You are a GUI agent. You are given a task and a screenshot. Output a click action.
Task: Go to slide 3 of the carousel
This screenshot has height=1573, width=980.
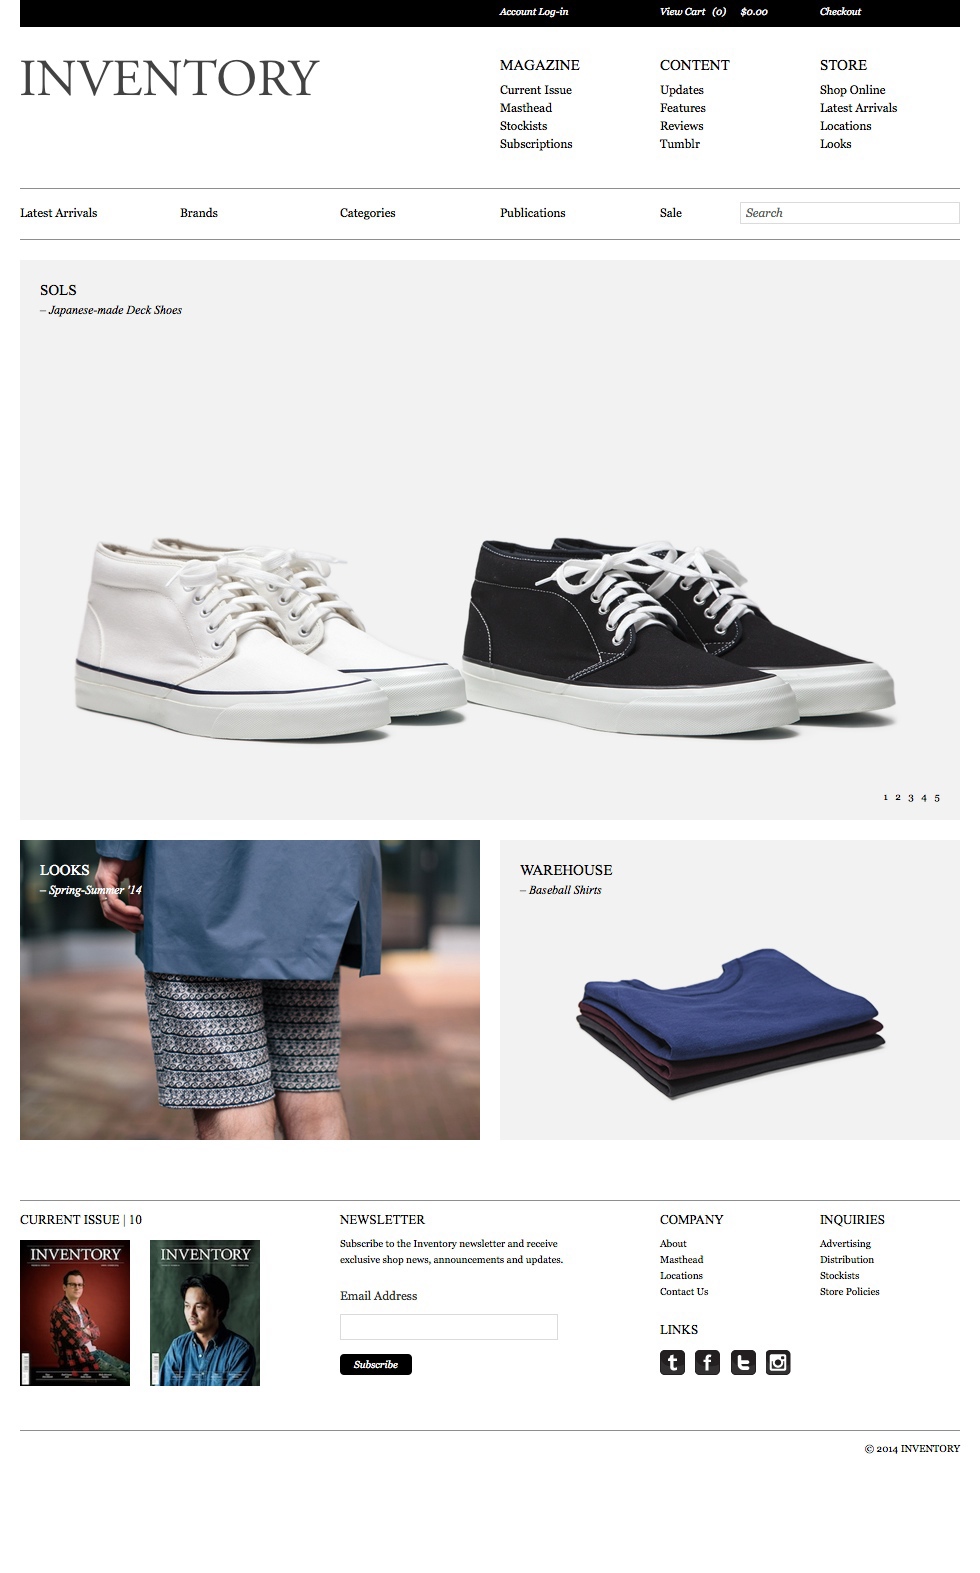911,798
